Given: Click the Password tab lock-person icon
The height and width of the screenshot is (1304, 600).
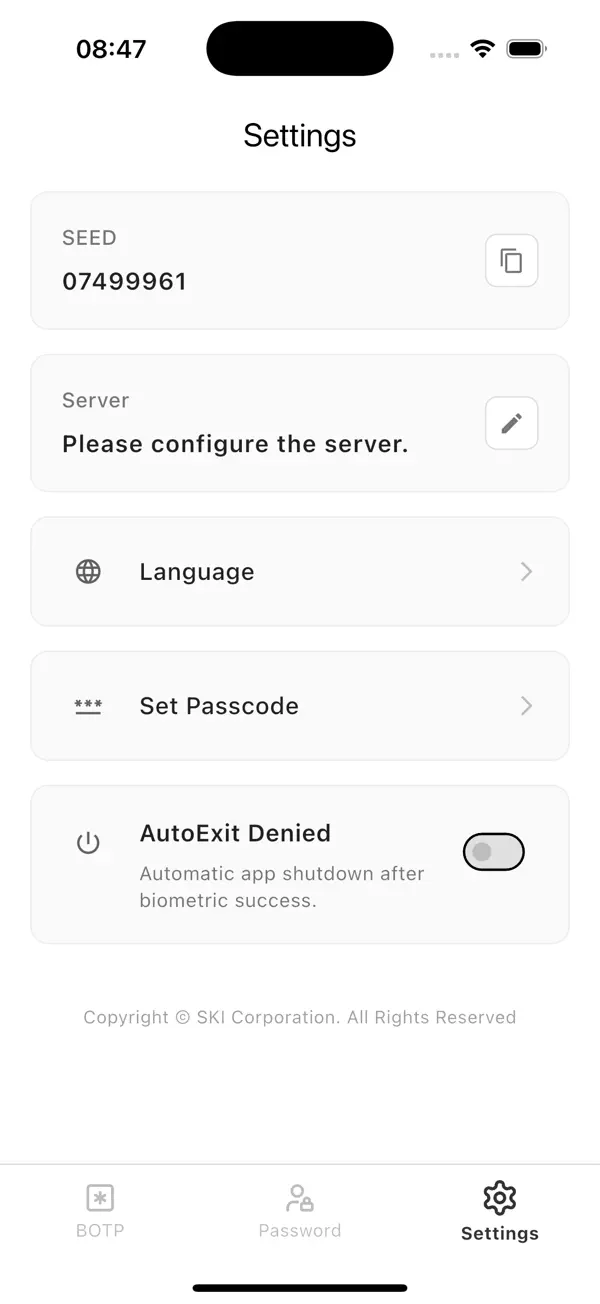Looking at the screenshot, I should point(299,1195).
